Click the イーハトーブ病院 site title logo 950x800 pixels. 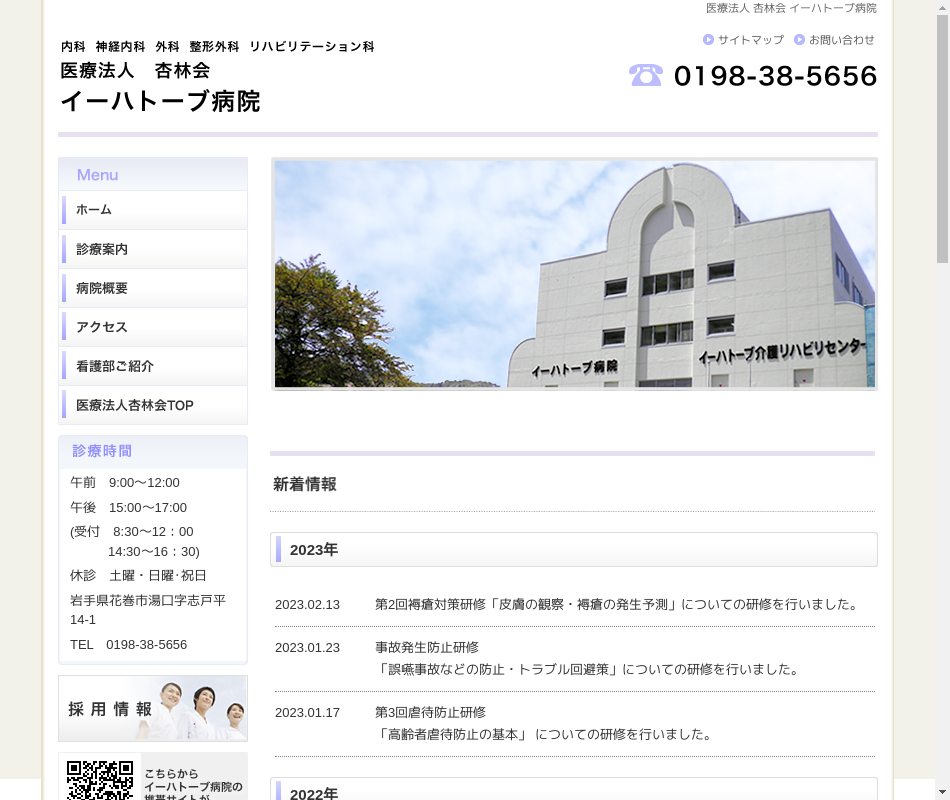click(x=160, y=100)
